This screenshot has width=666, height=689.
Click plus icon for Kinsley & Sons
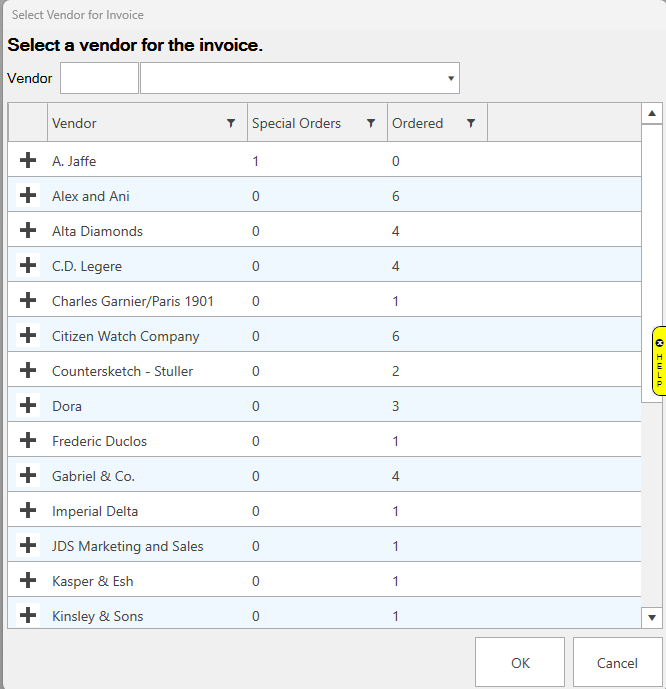[x=28, y=615]
